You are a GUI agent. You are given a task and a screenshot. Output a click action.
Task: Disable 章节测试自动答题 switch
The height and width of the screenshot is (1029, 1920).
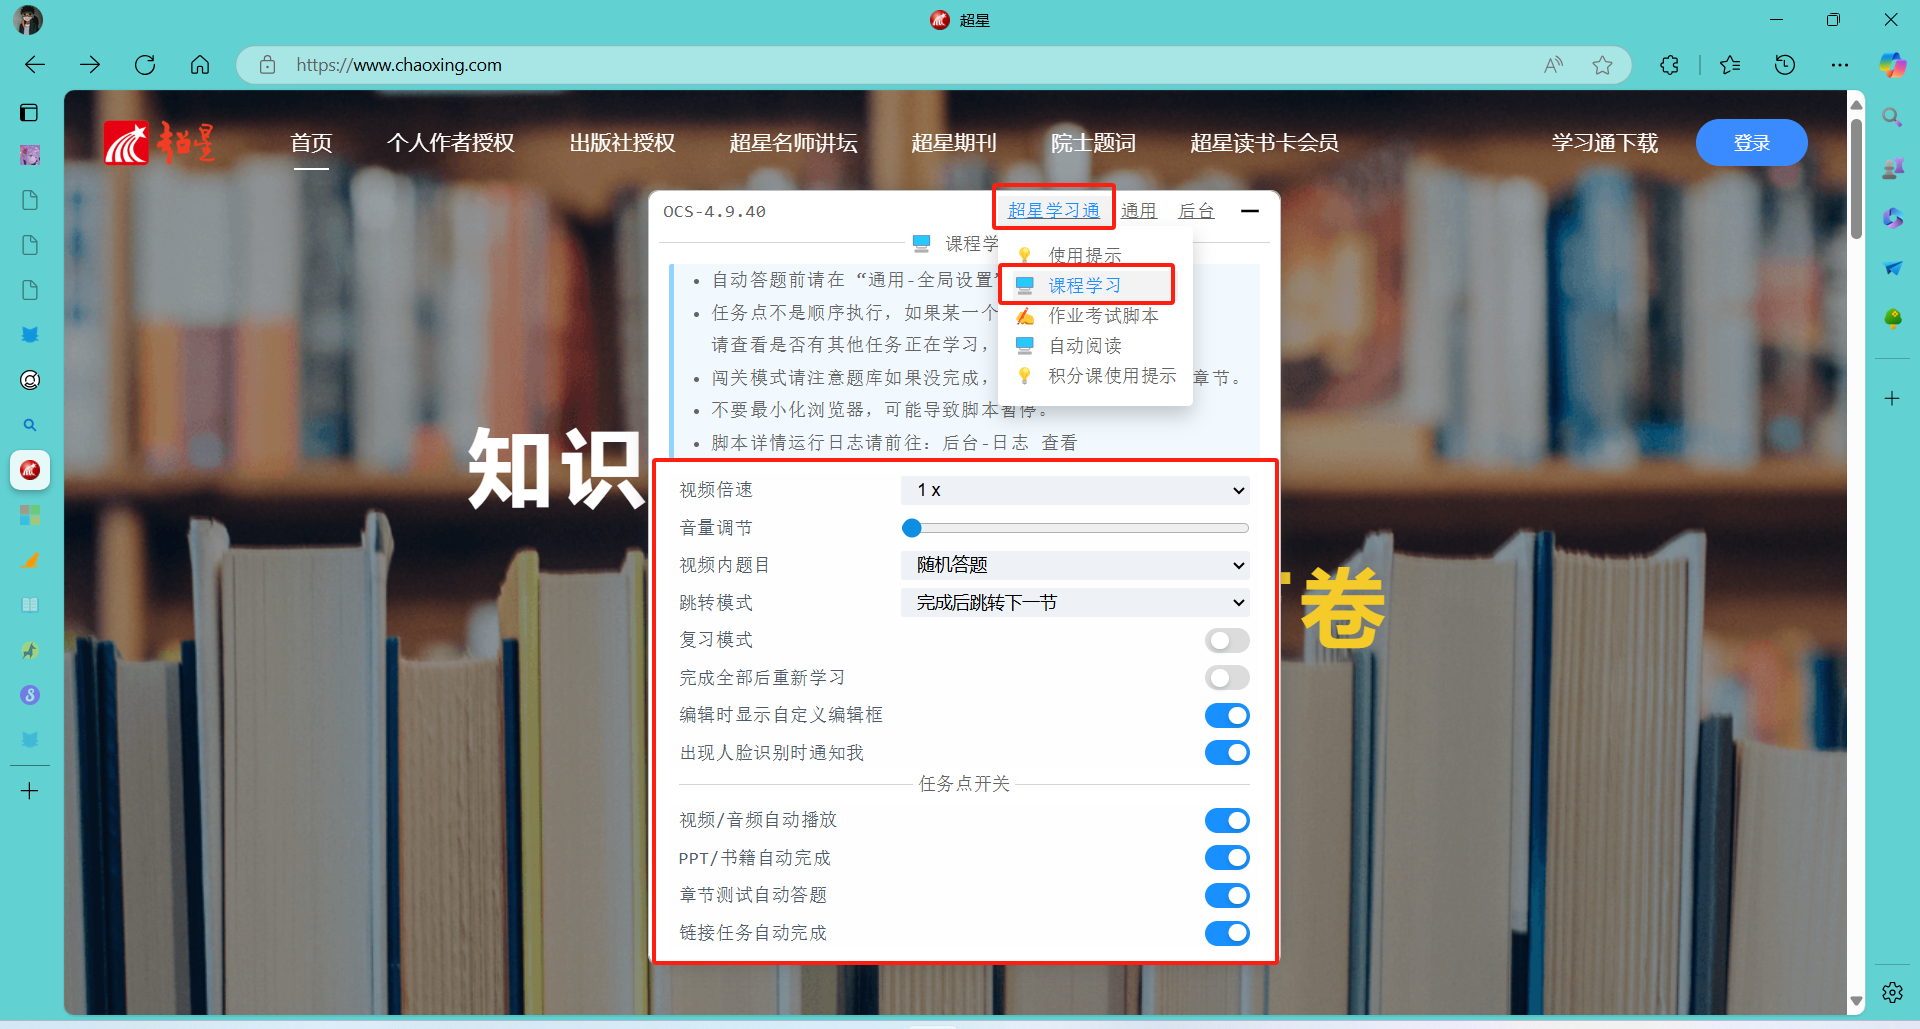(x=1227, y=895)
